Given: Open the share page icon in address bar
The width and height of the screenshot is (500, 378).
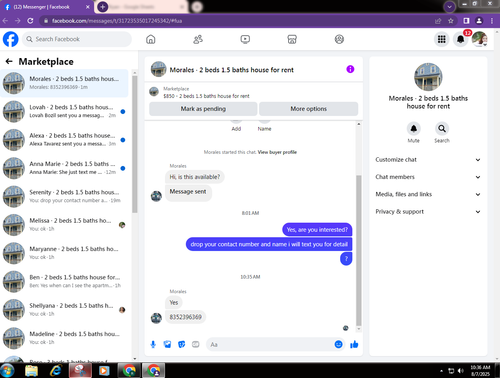Looking at the screenshot, I should pos(438,21).
